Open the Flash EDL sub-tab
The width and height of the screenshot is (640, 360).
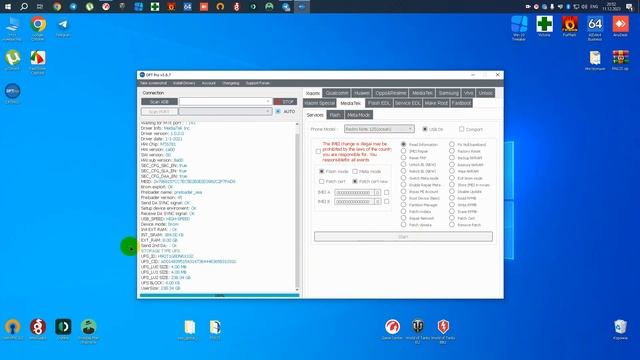(x=379, y=103)
